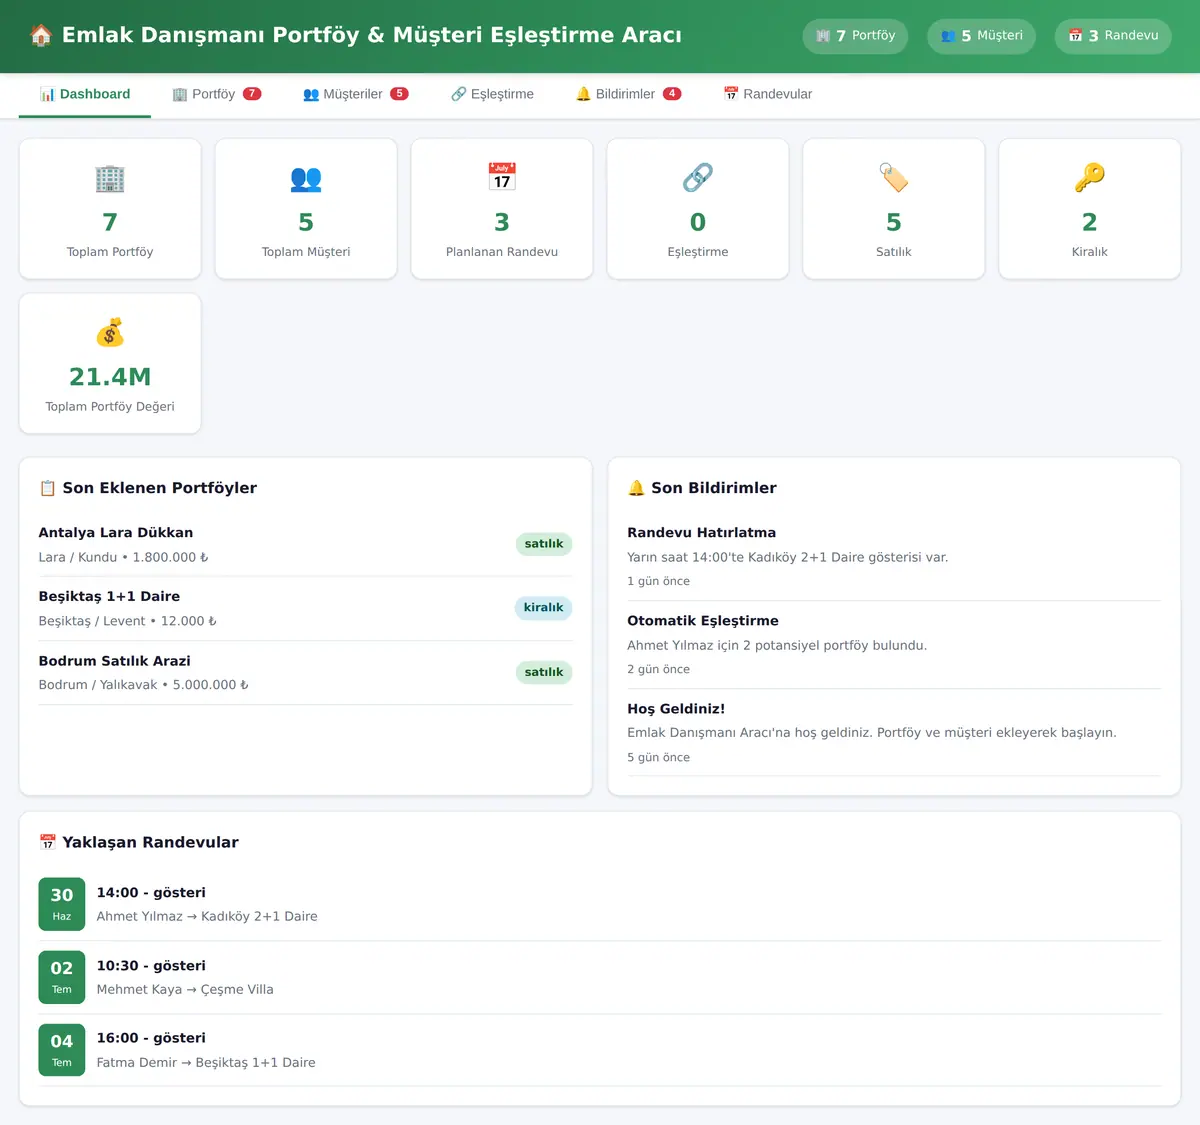
Task: Click the 5 Müşteri header pill
Action: click(x=981, y=36)
